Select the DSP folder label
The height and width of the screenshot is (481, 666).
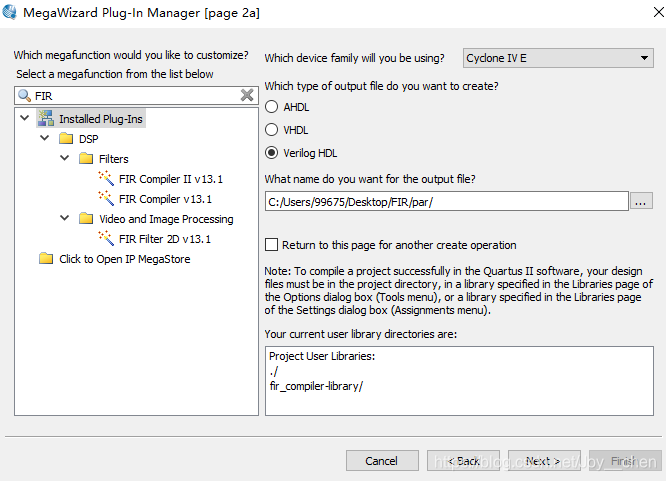click(88, 139)
